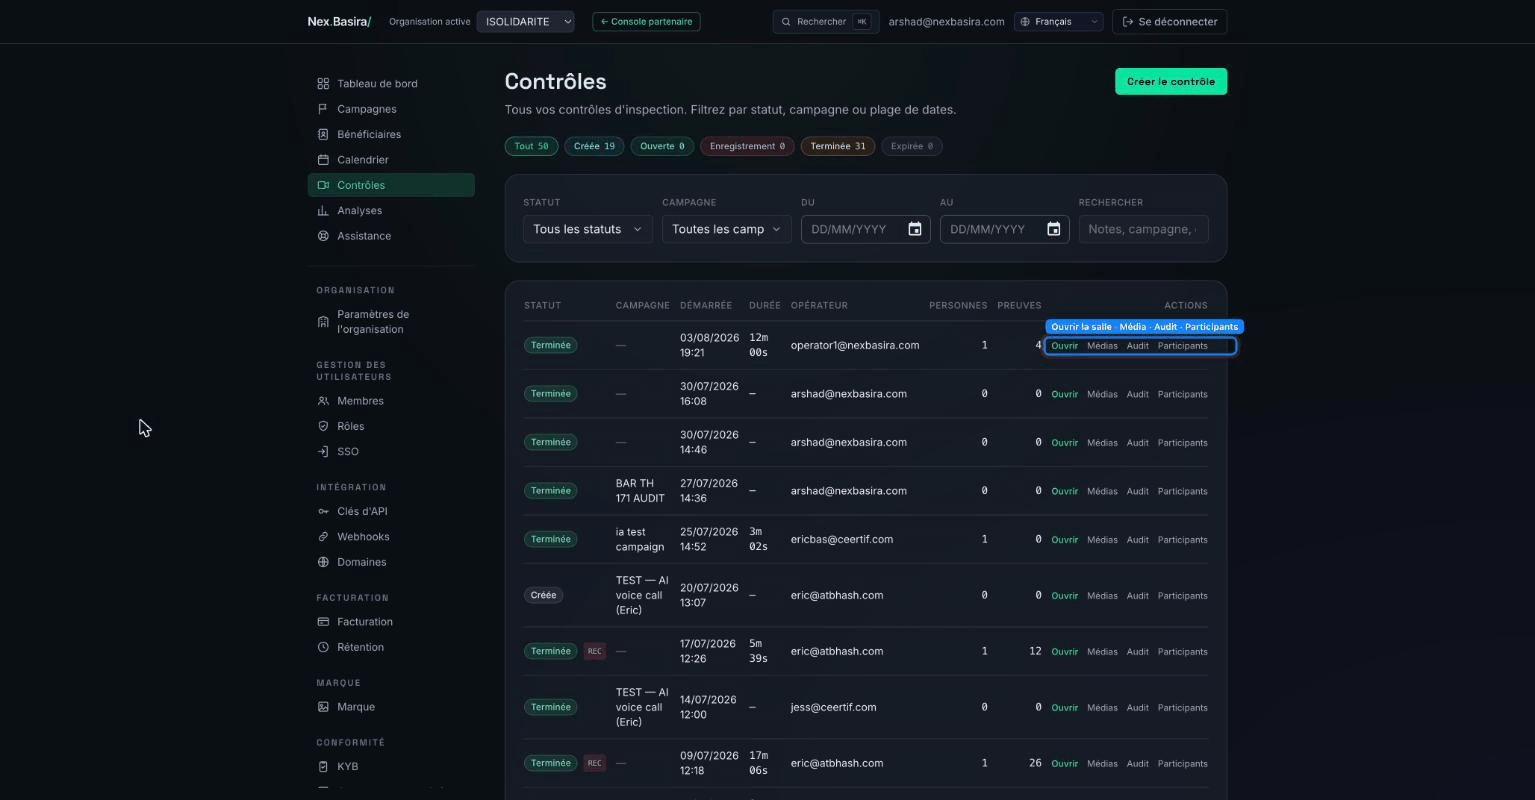Click Ouvrir for operator1@nexbasira.com row
The width and height of the screenshot is (1535, 800).
(x=1064, y=346)
